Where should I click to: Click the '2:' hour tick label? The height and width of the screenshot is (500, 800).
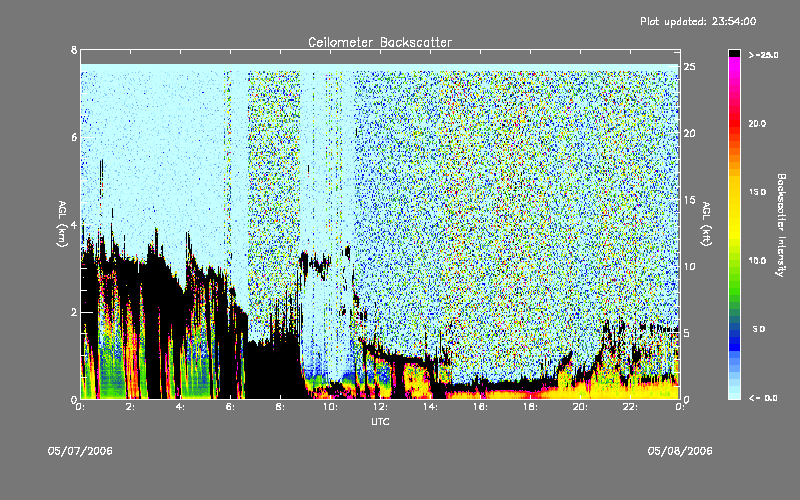pos(130,407)
